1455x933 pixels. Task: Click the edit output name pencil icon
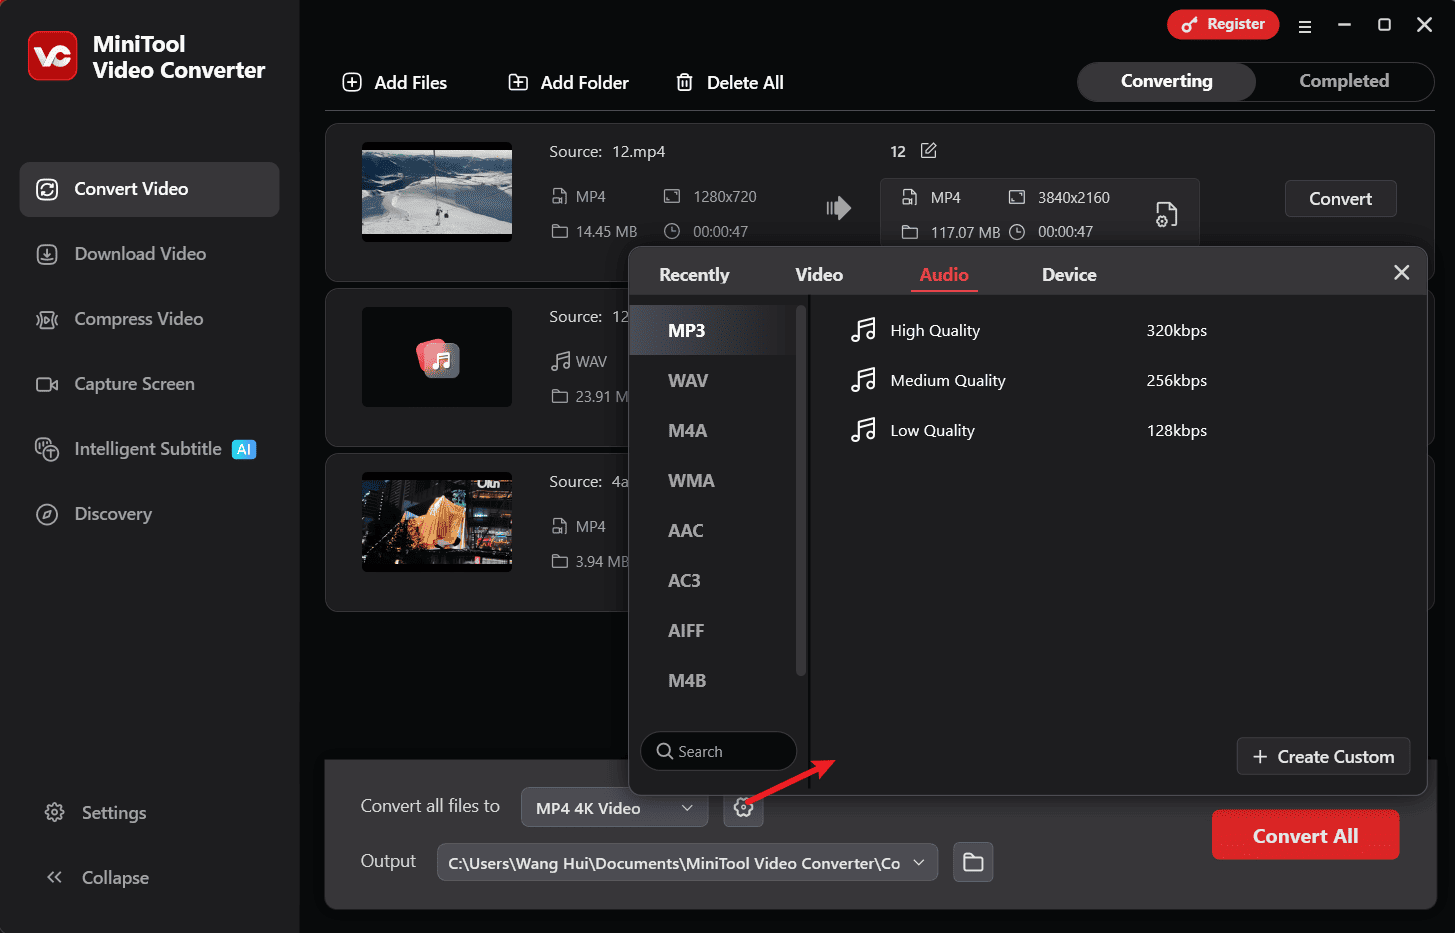click(x=928, y=151)
